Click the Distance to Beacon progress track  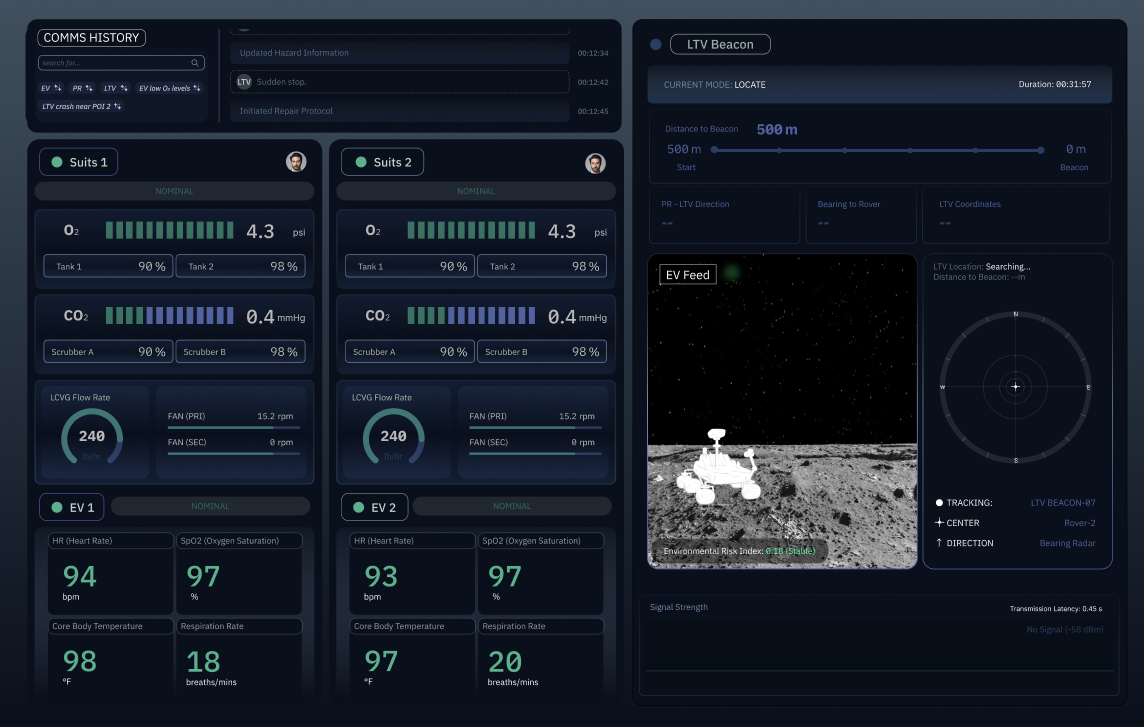coord(877,150)
